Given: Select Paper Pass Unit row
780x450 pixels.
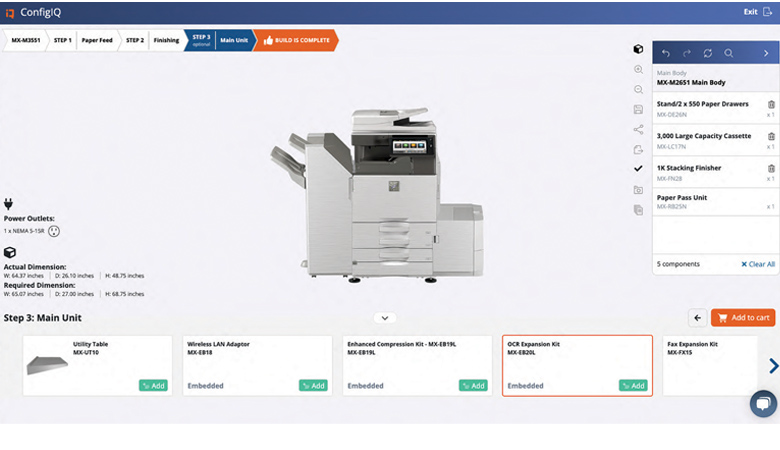Looking at the screenshot, I should 715,202.
